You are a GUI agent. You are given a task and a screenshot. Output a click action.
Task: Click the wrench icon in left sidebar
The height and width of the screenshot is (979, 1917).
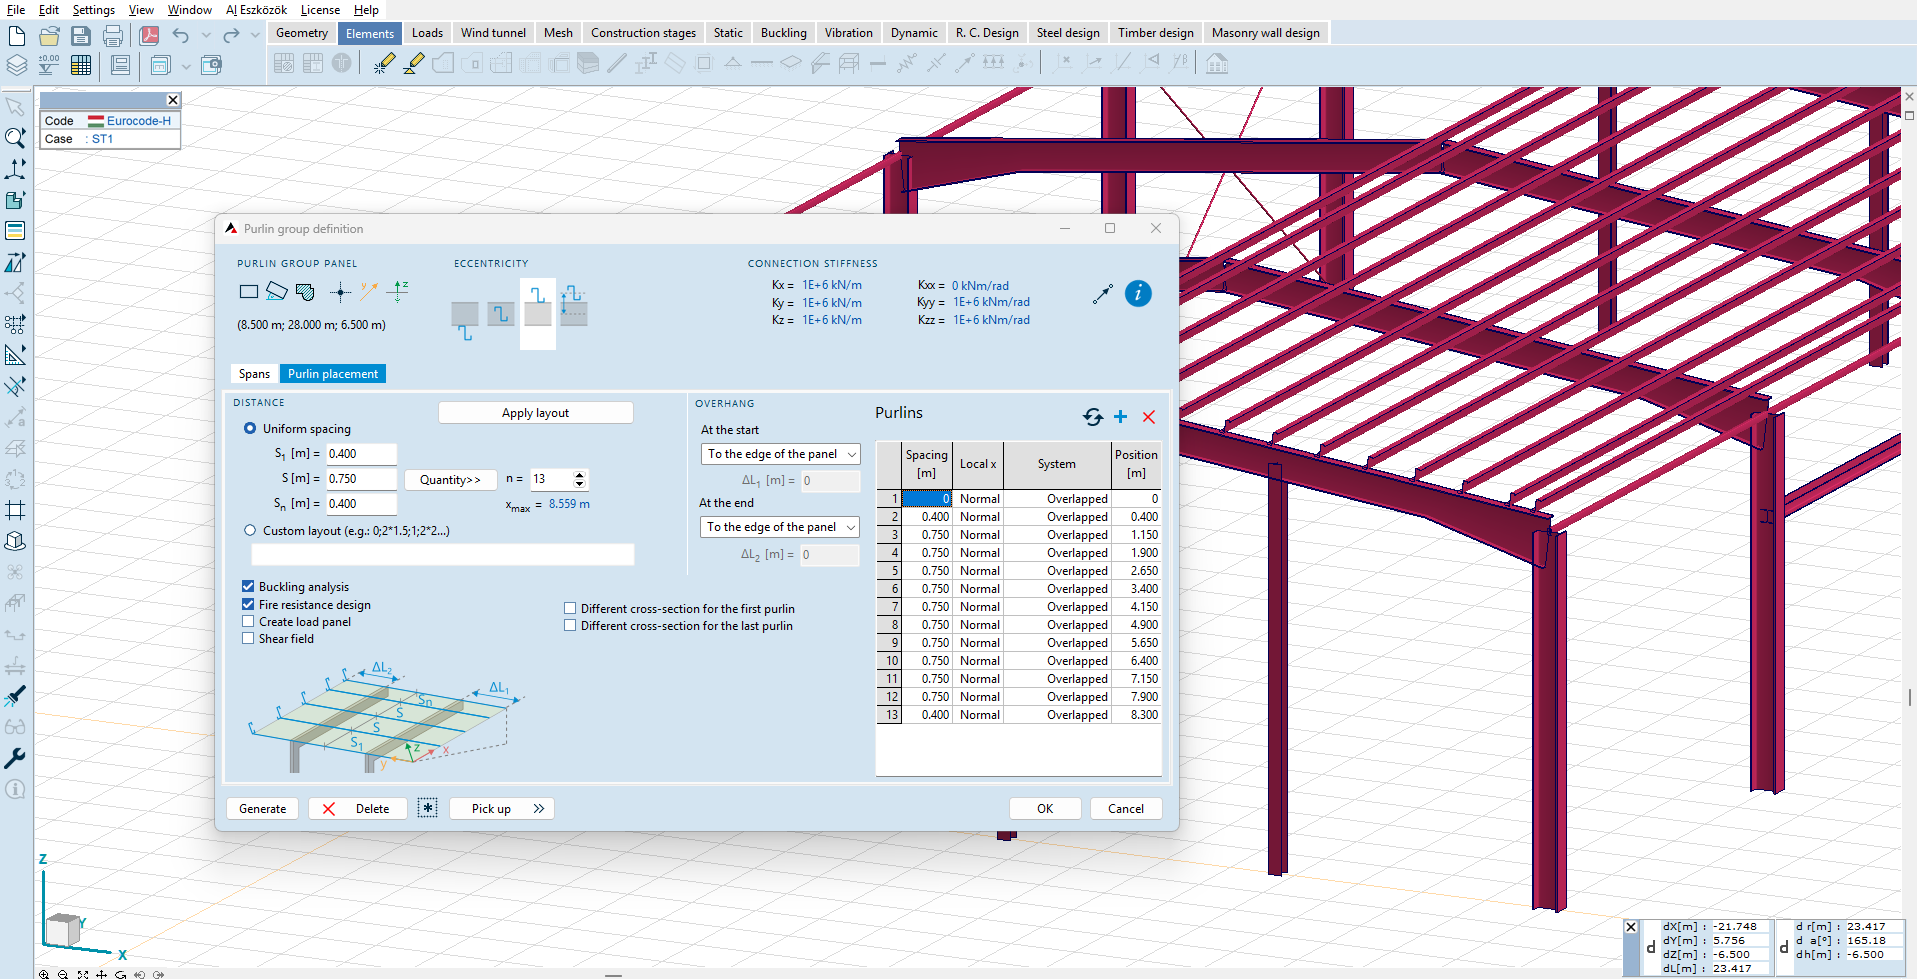click(15, 758)
